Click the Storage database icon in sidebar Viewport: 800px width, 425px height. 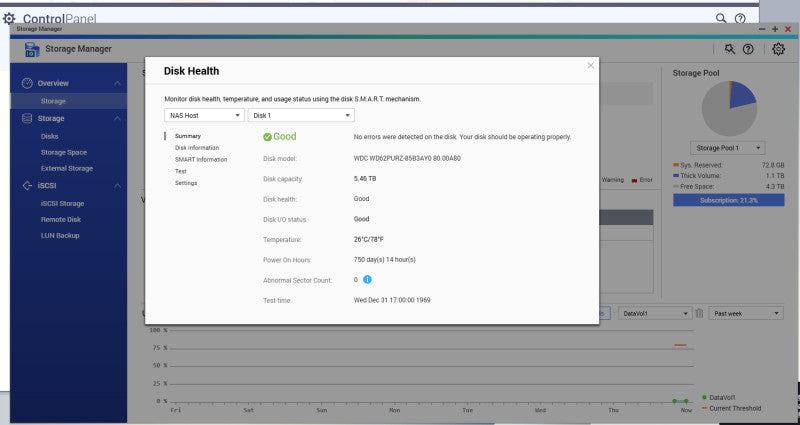[x=27, y=118]
